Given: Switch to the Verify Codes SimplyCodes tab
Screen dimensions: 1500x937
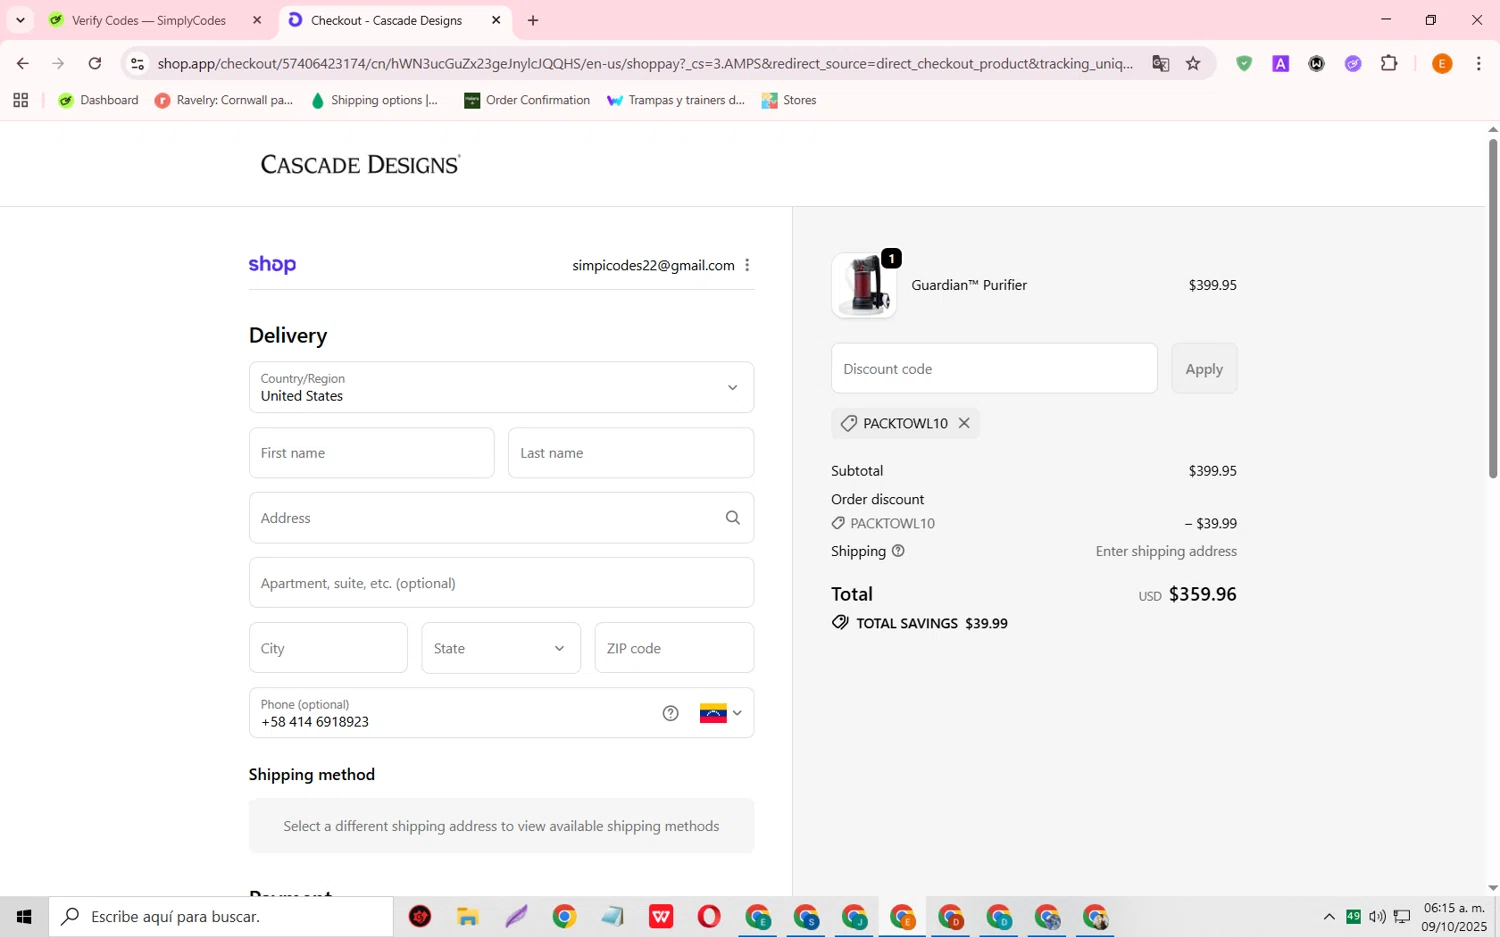Looking at the screenshot, I should click(150, 20).
